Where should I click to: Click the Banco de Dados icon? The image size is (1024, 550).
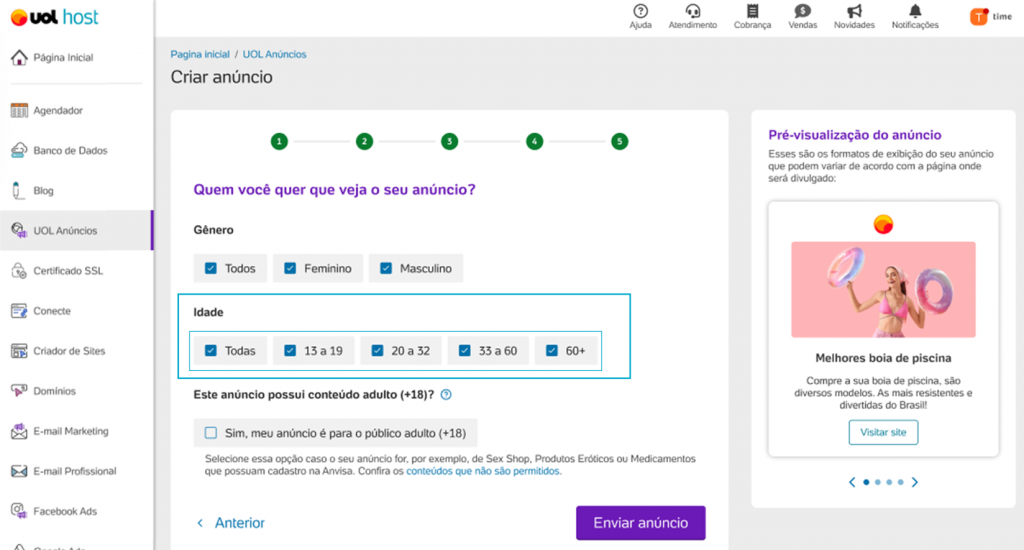pyautogui.click(x=19, y=150)
